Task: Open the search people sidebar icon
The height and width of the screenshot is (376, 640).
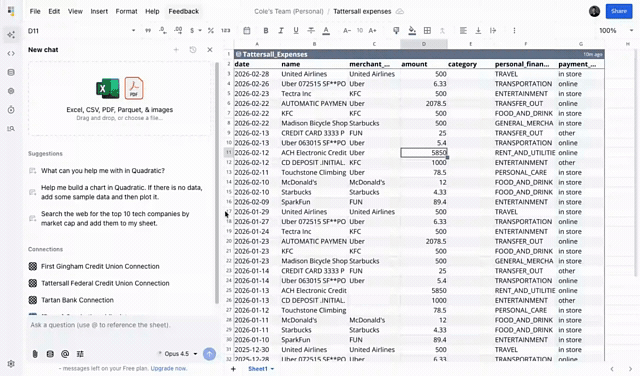Action: pyautogui.click(x=11, y=129)
